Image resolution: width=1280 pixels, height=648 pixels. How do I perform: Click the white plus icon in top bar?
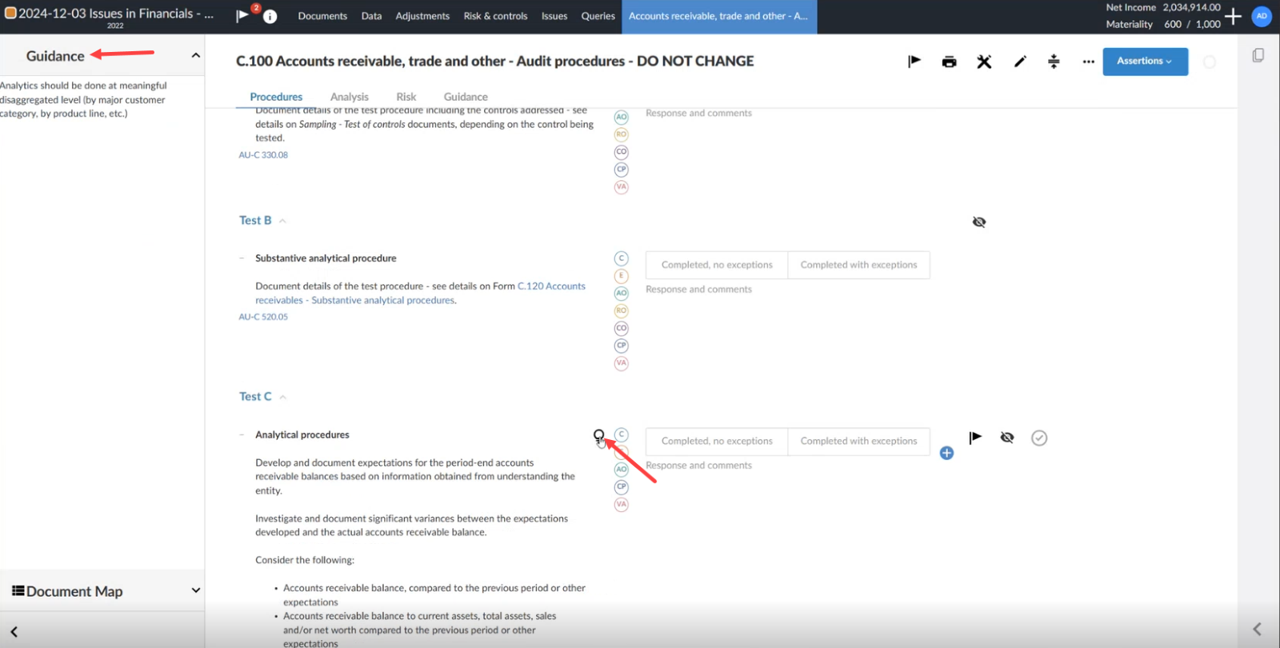(x=1233, y=16)
